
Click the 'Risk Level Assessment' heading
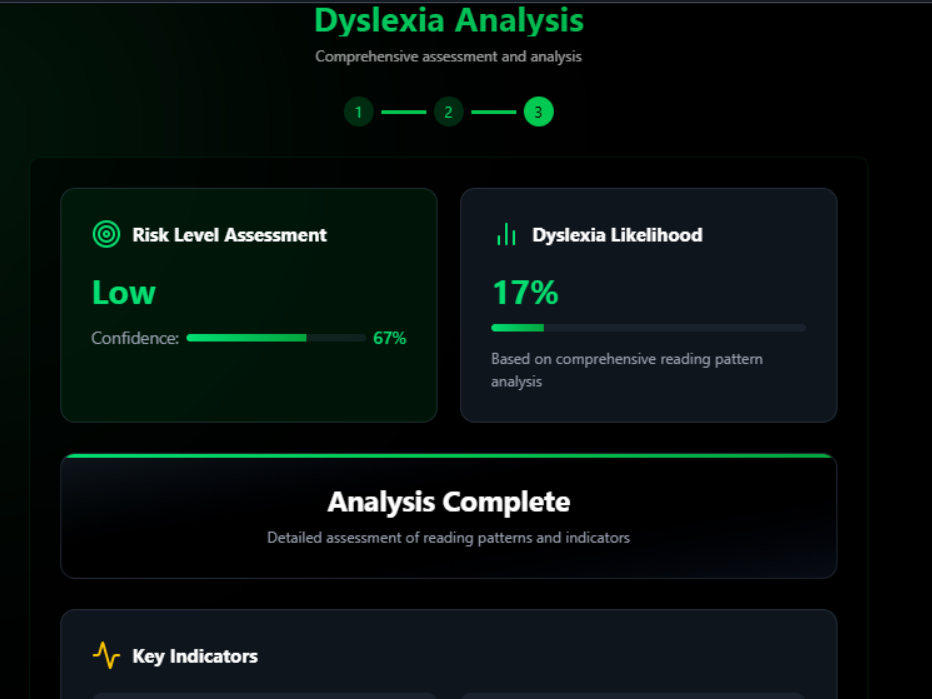pos(229,235)
